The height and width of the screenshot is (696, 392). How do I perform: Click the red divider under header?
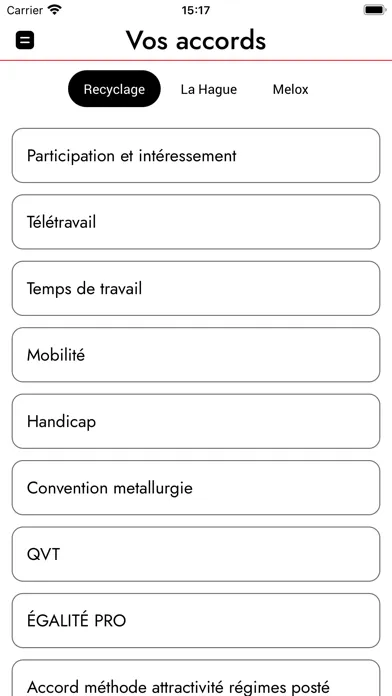(x=196, y=60)
